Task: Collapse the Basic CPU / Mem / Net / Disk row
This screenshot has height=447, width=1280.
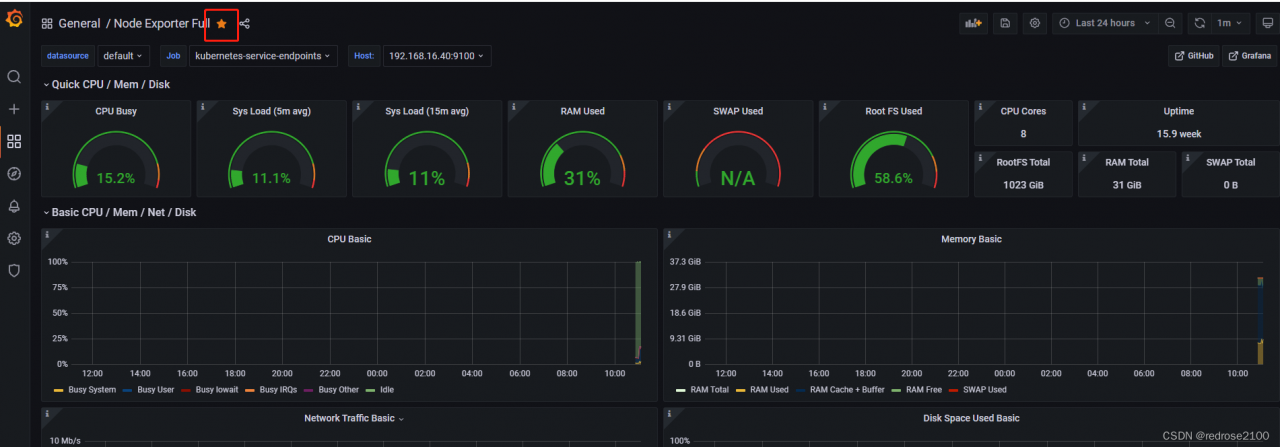Action: point(119,212)
